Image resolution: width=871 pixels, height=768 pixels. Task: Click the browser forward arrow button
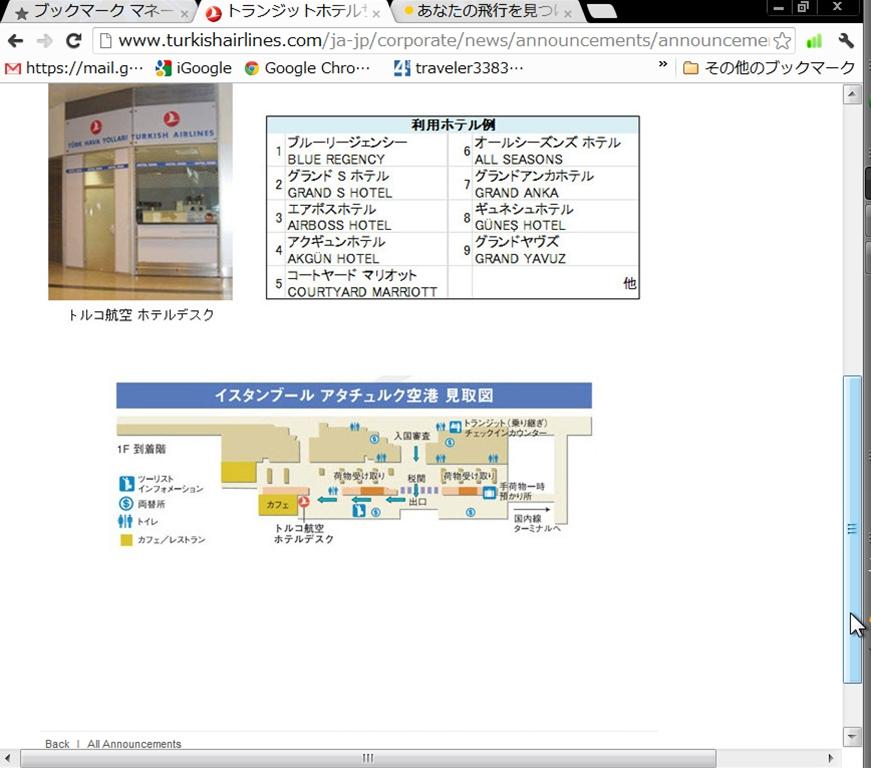pyautogui.click(x=44, y=41)
